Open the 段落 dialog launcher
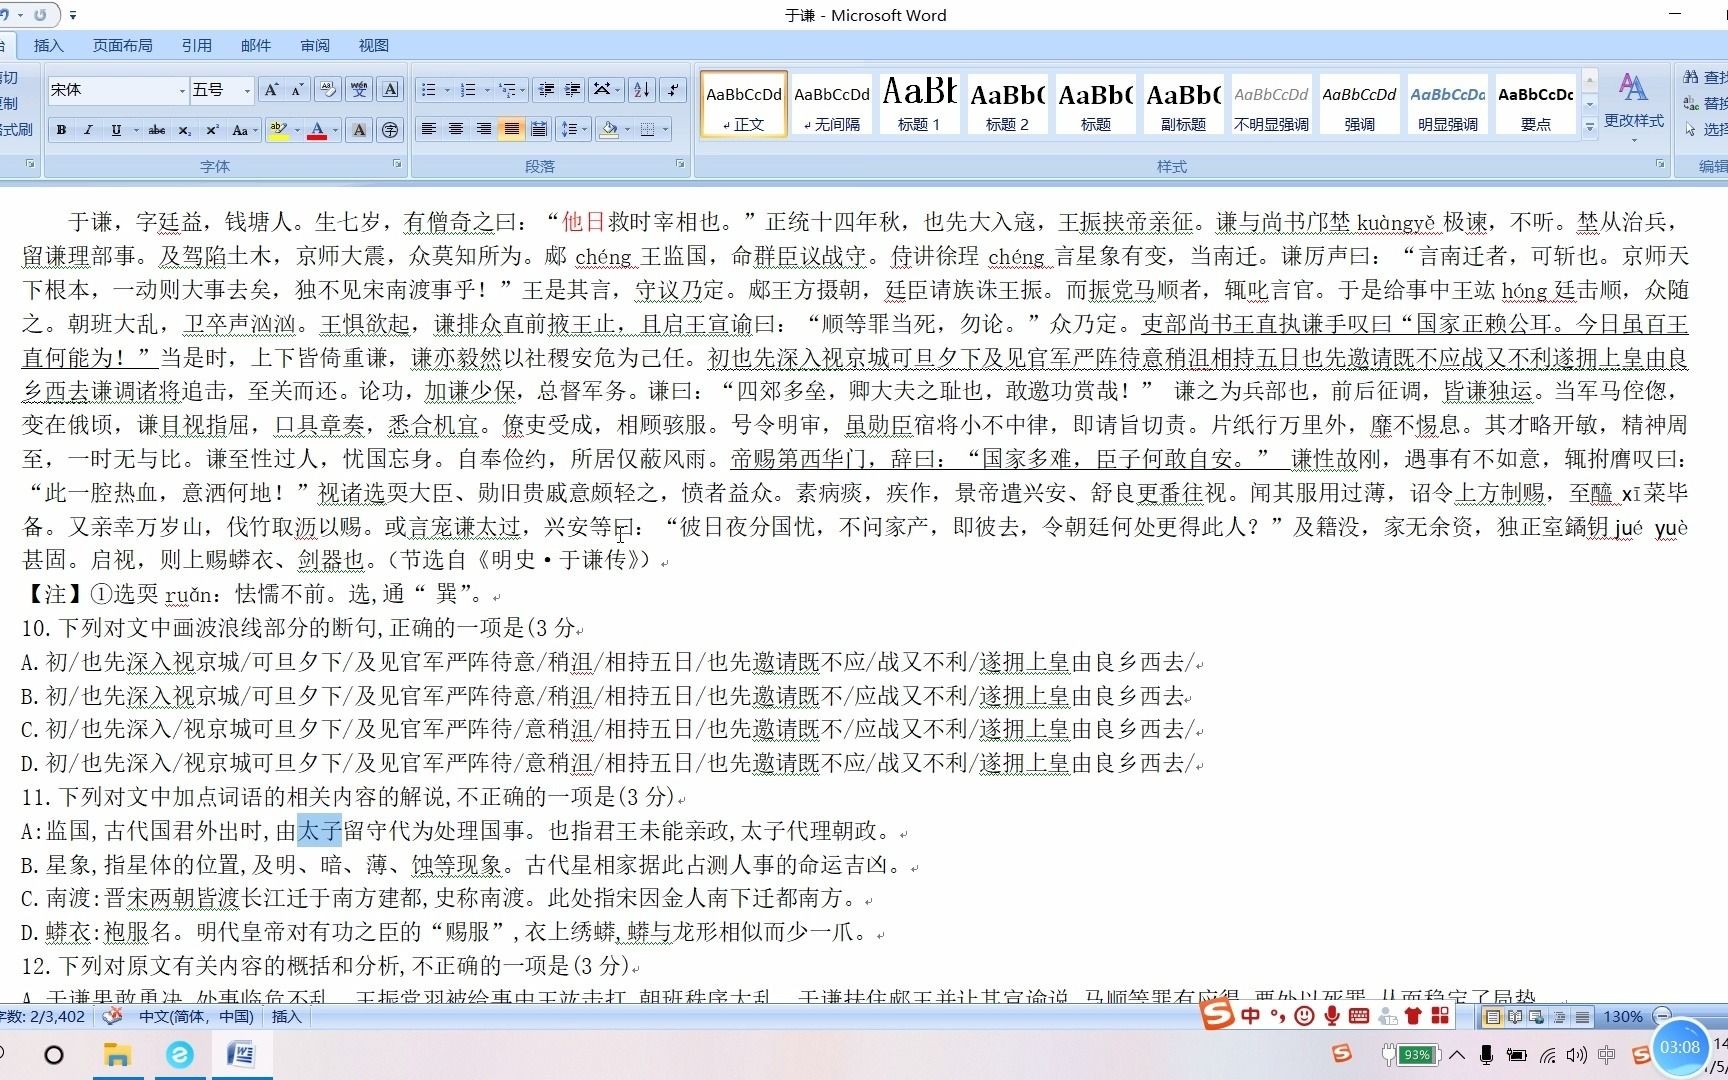The width and height of the screenshot is (1728, 1080). tap(680, 163)
